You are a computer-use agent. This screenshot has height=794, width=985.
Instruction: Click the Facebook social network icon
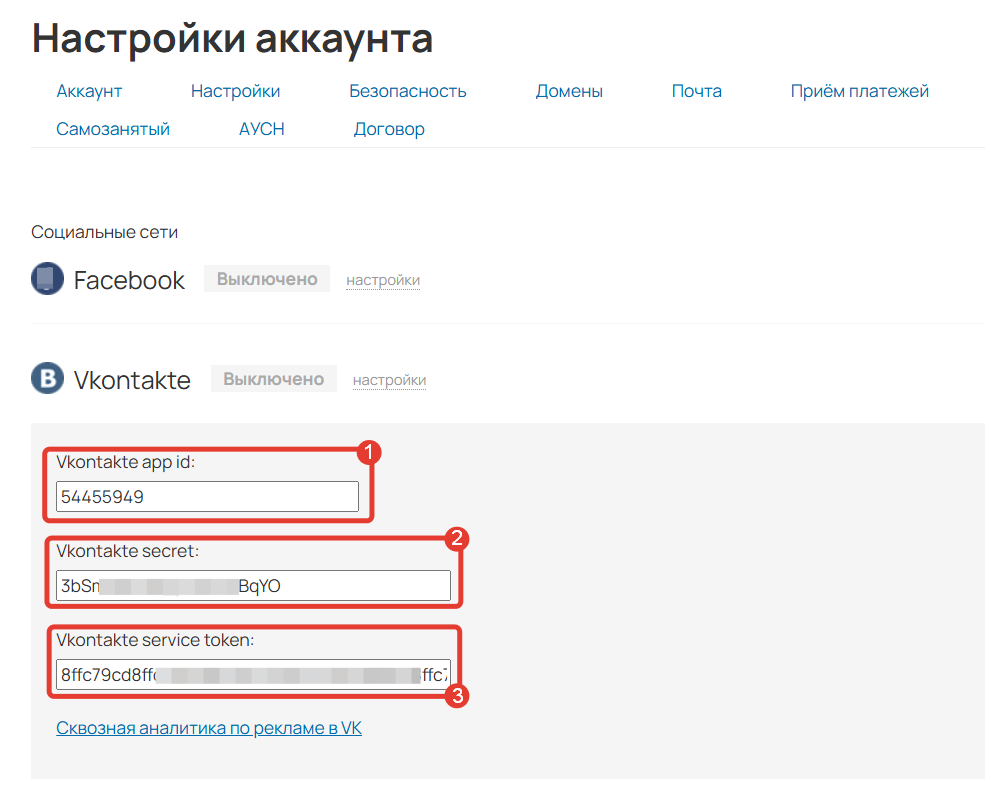(x=46, y=278)
